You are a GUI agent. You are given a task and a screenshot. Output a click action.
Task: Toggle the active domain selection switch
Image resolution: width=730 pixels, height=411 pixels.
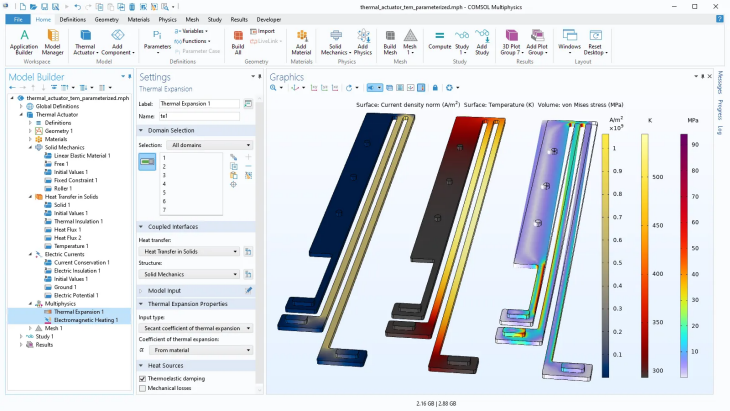click(x=147, y=162)
